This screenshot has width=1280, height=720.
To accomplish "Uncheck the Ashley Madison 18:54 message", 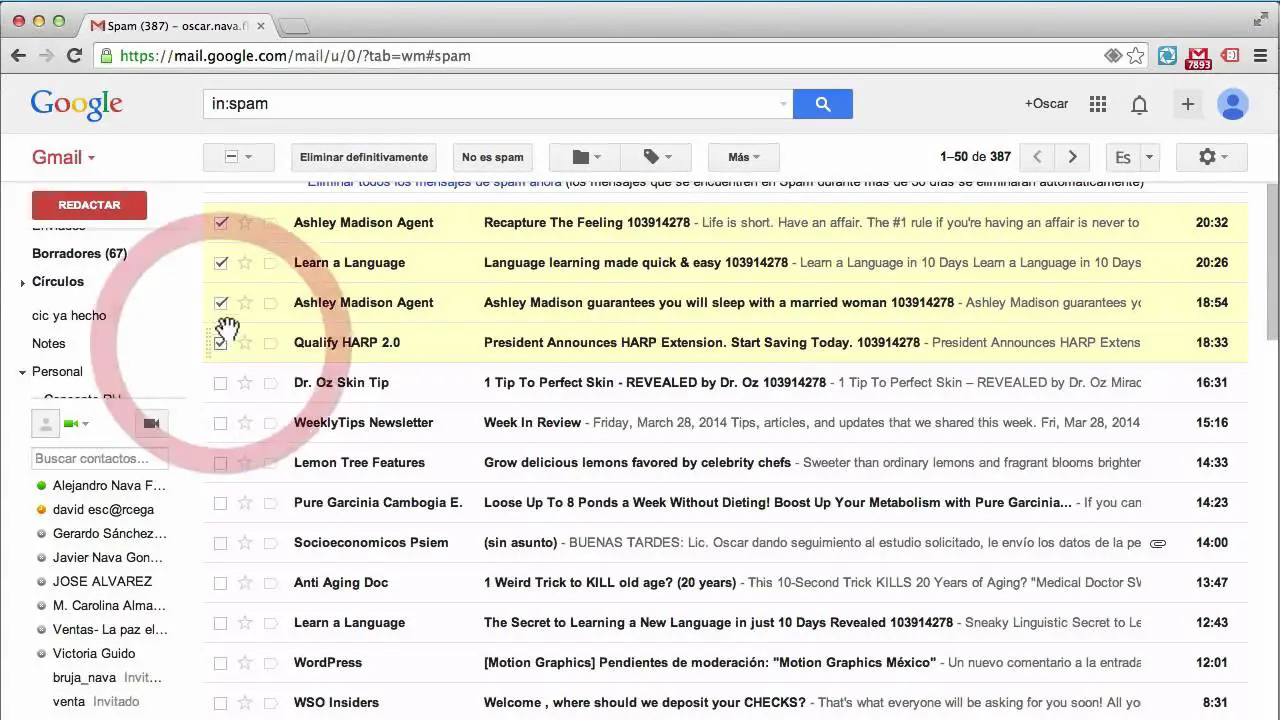I will [220, 303].
